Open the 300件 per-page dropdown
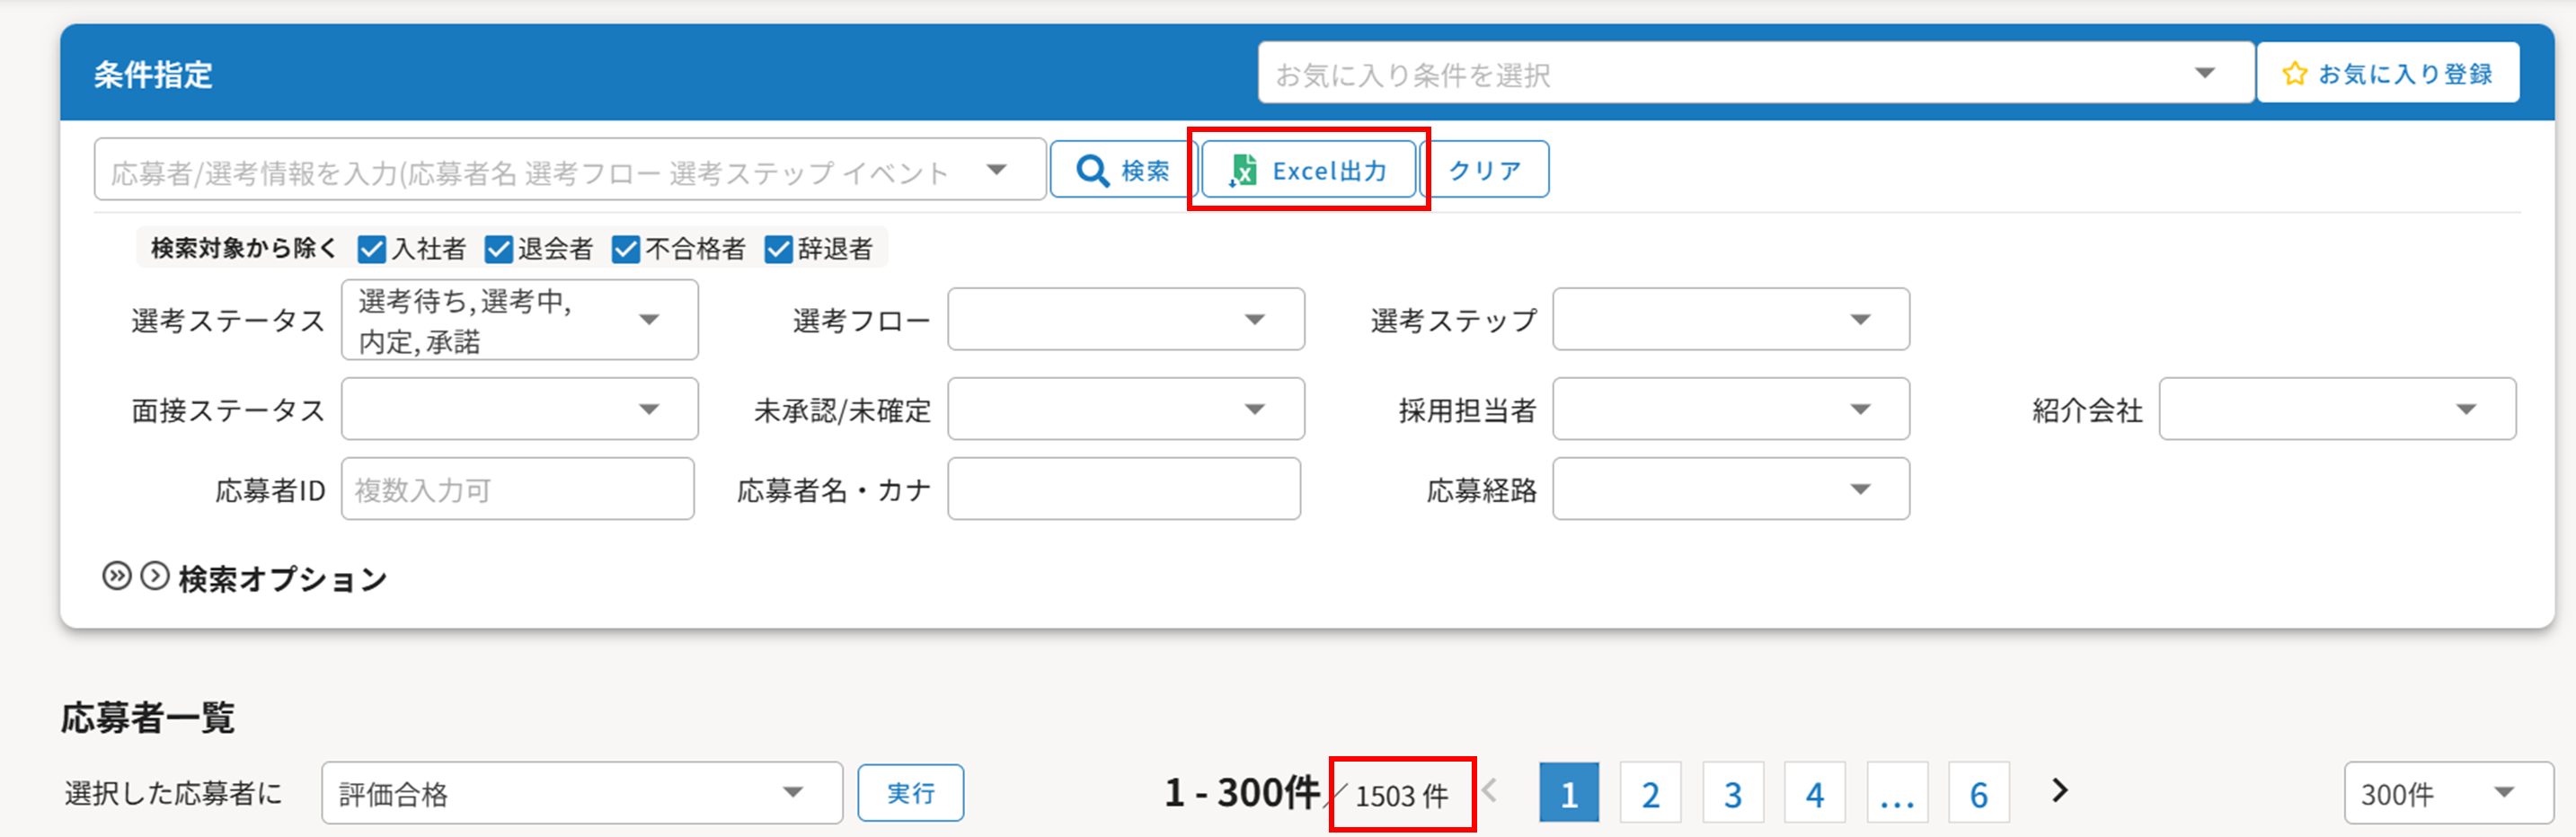2576x837 pixels. point(2448,794)
